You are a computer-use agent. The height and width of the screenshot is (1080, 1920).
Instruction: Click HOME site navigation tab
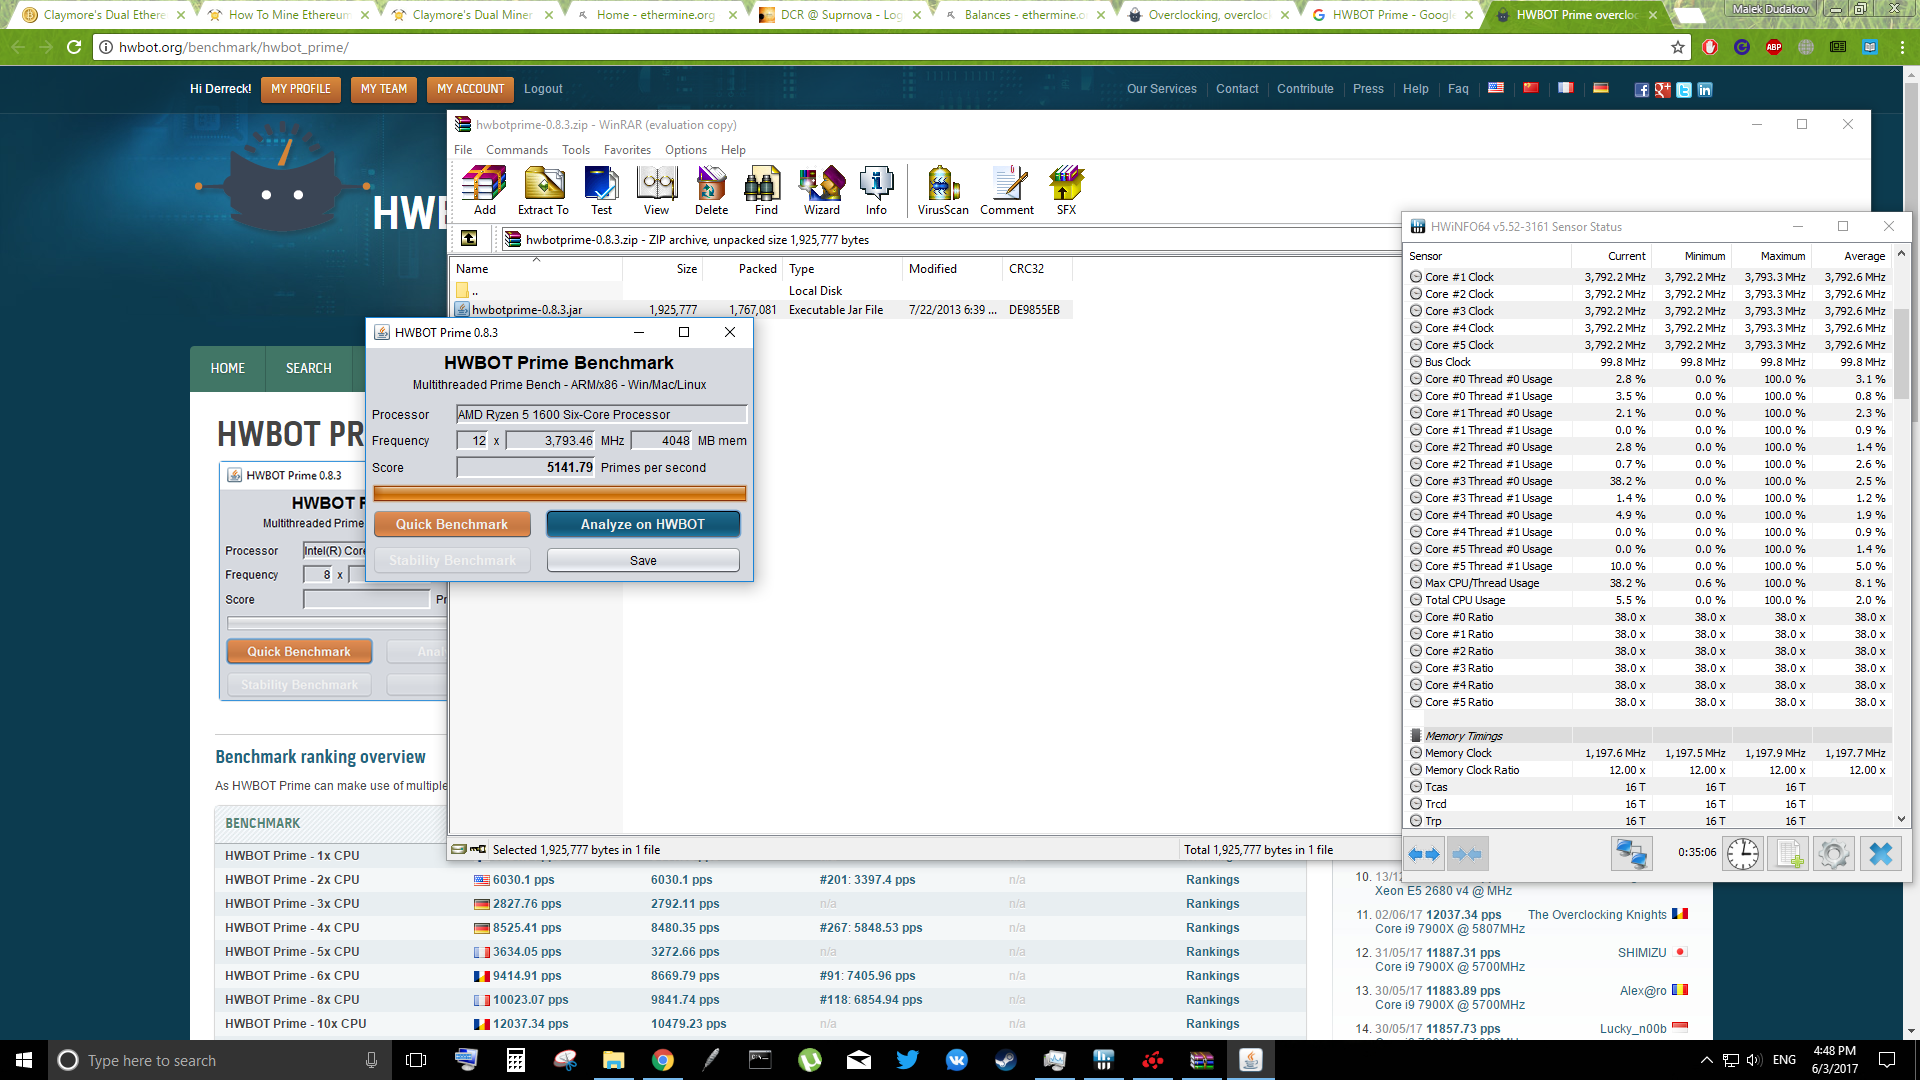tap(228, 369)
